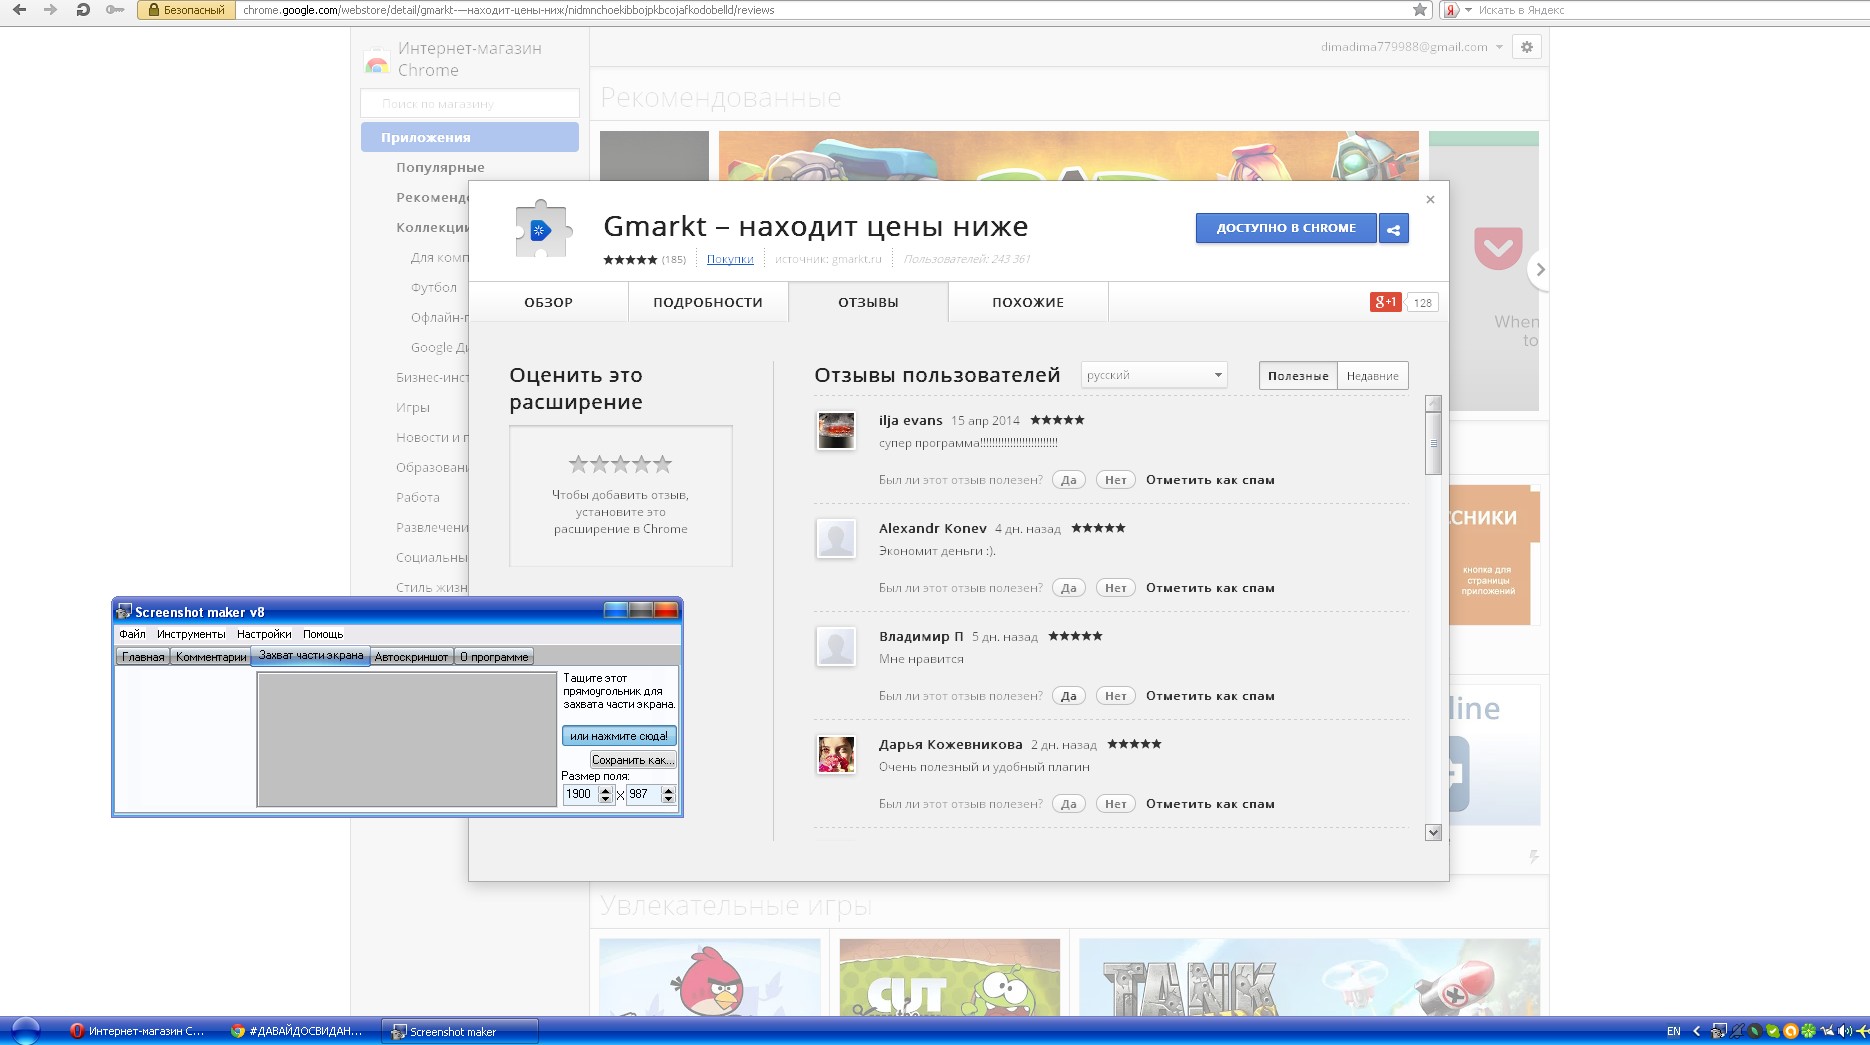This screenshot has height=1045, width=1870.
Task: Click the volume icon in system tray
Action: coord(1844,1031)
